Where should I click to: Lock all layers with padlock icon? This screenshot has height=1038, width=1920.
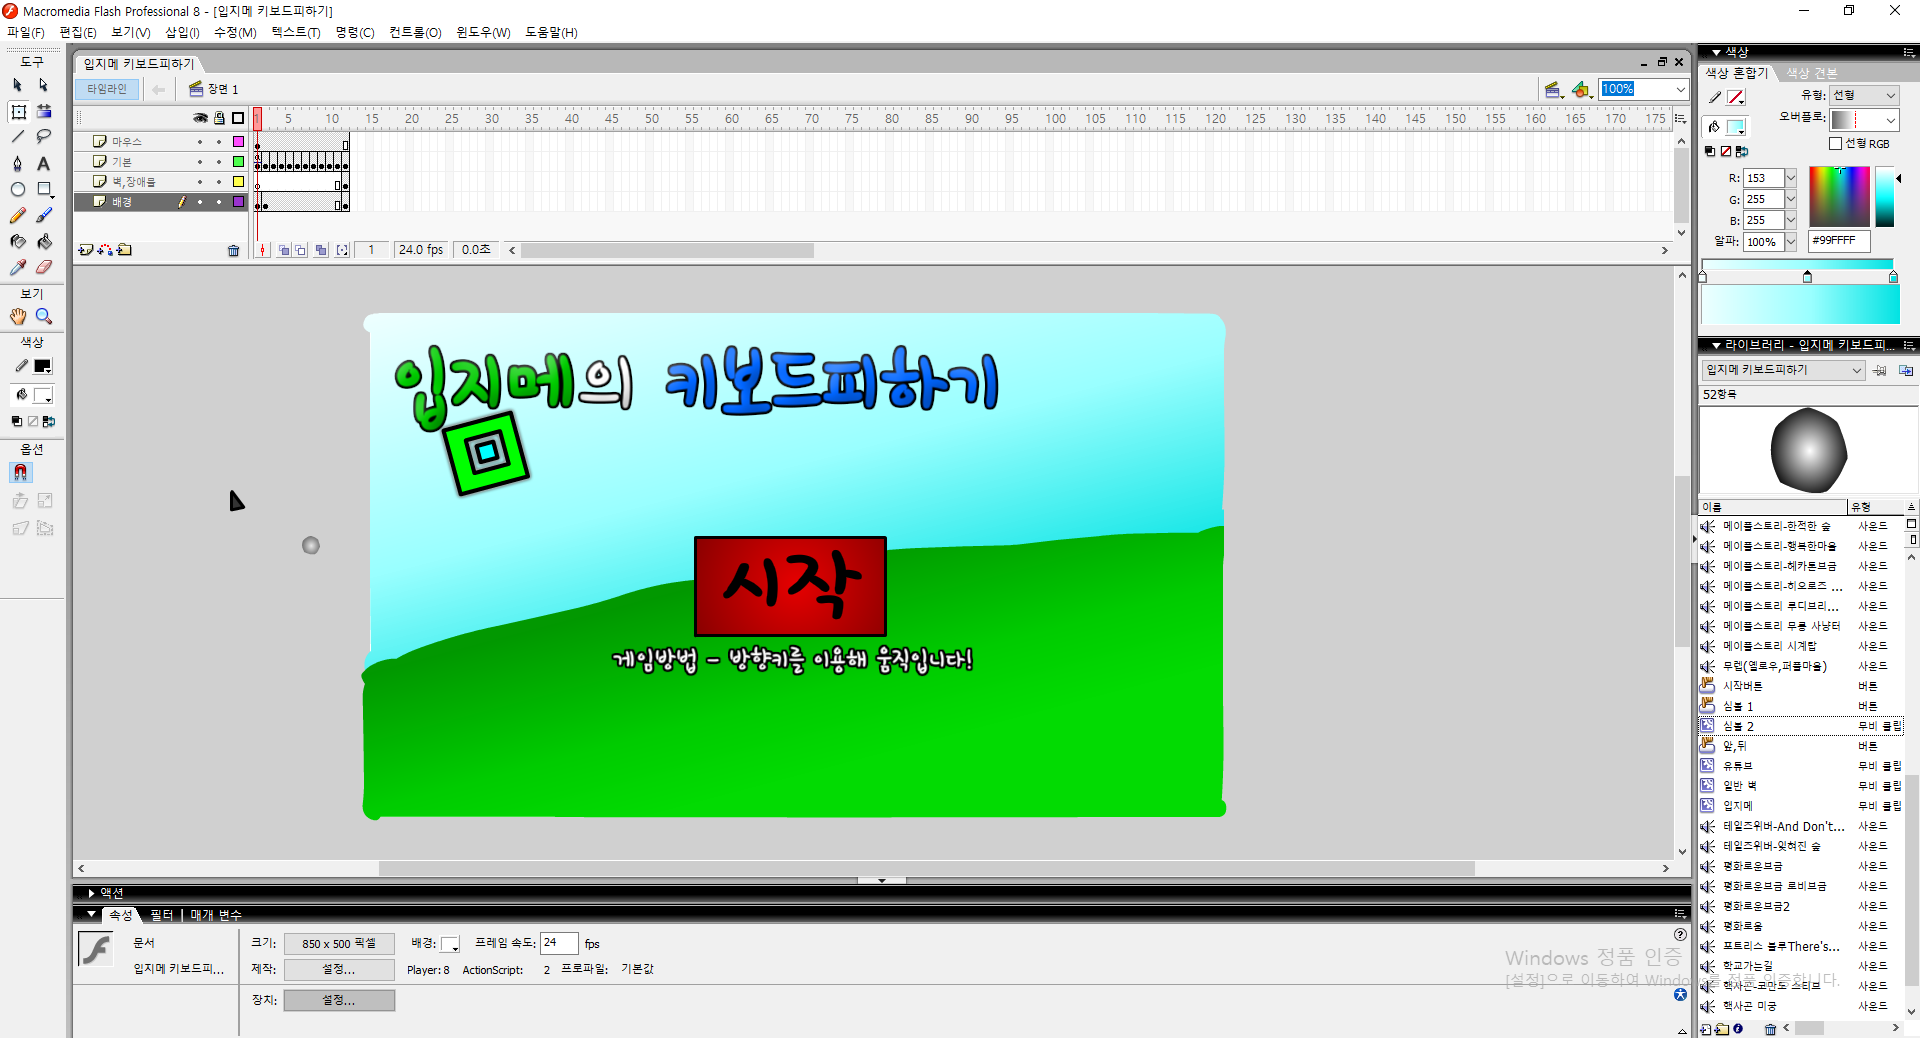click(x=219, y=118)
